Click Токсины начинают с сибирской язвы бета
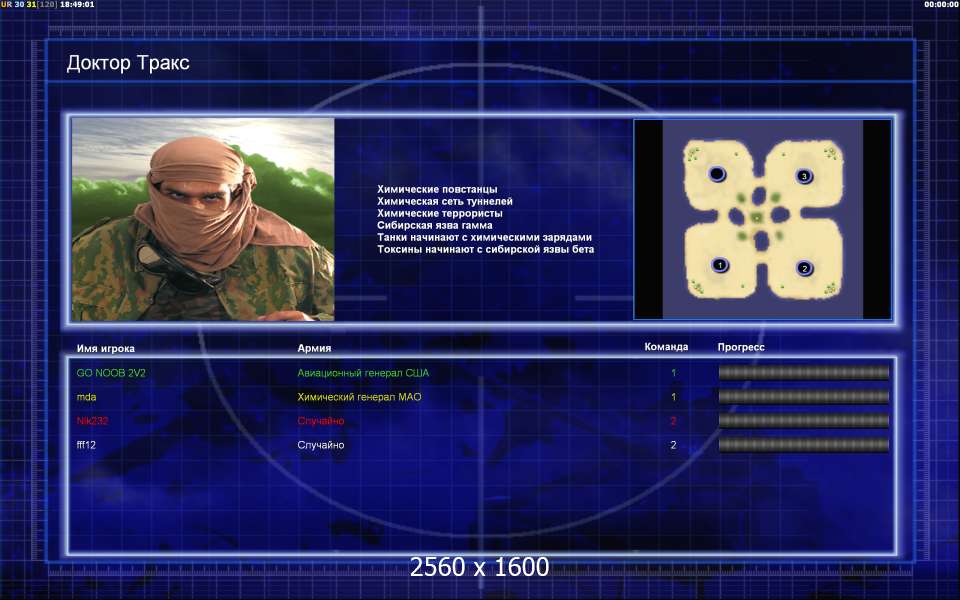This screenshot has height=600, width=960. 486,249
